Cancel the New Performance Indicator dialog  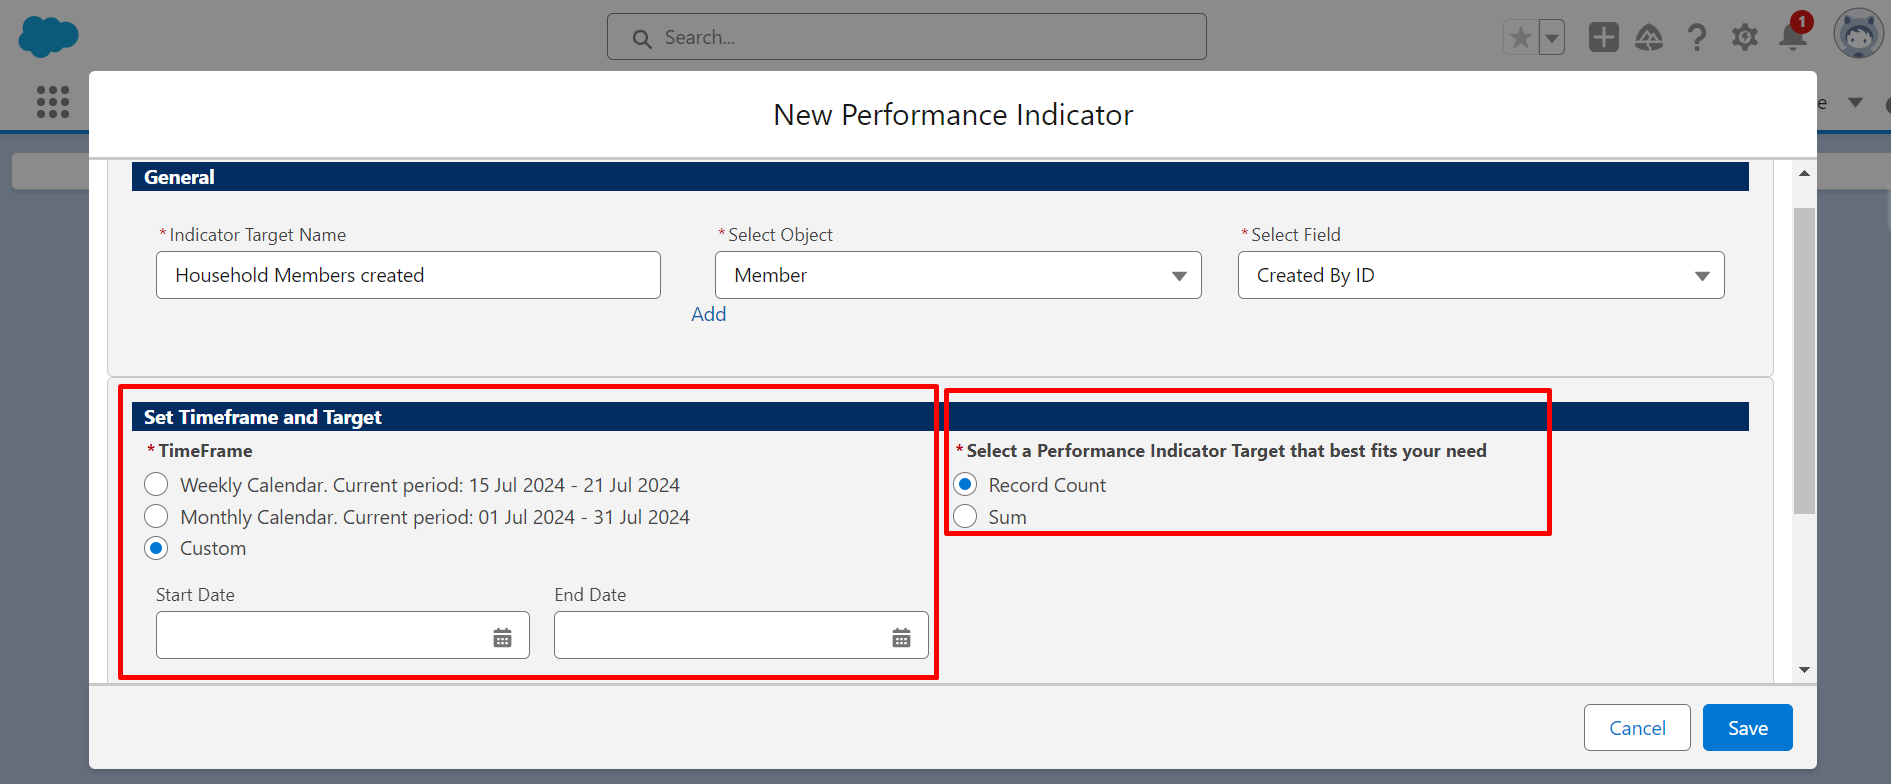pyautogui.click(x=1637, y=728)
